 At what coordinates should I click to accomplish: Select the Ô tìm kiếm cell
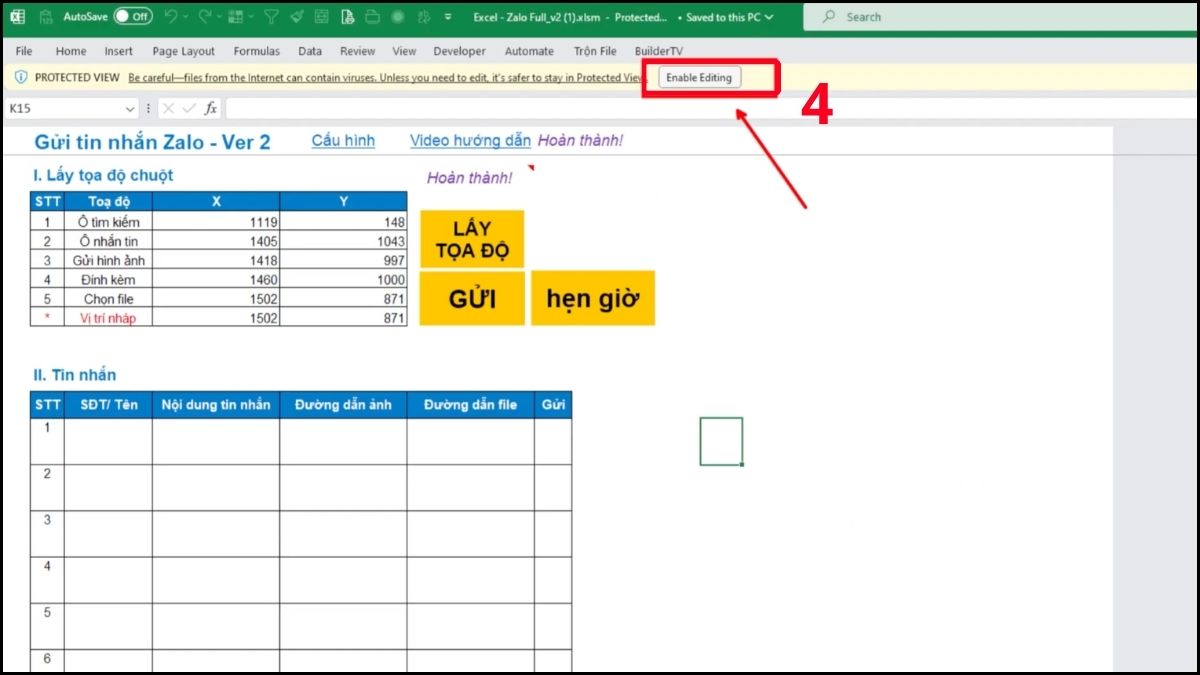click(109, 222)
